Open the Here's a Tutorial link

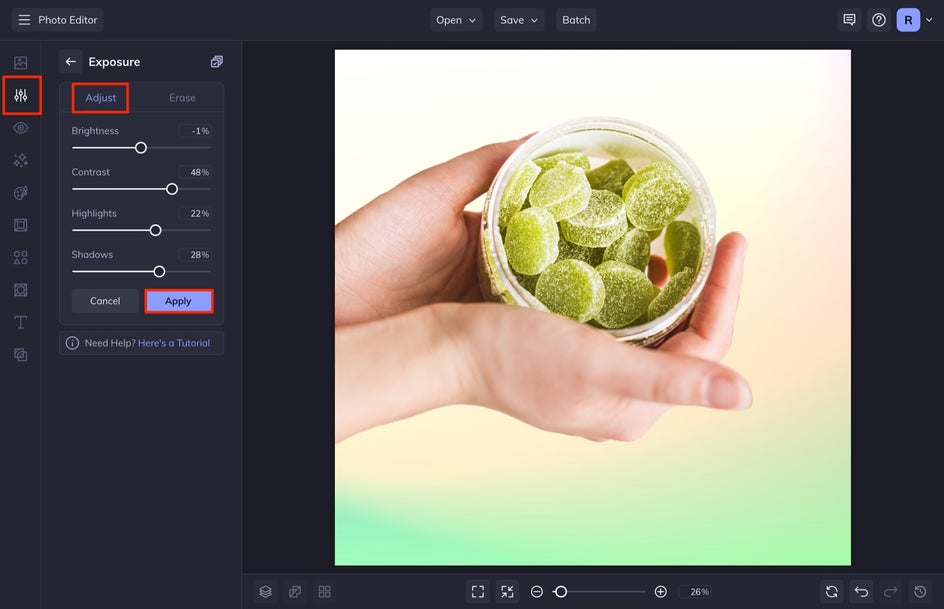pyautogui.click(x=174, y=343)
